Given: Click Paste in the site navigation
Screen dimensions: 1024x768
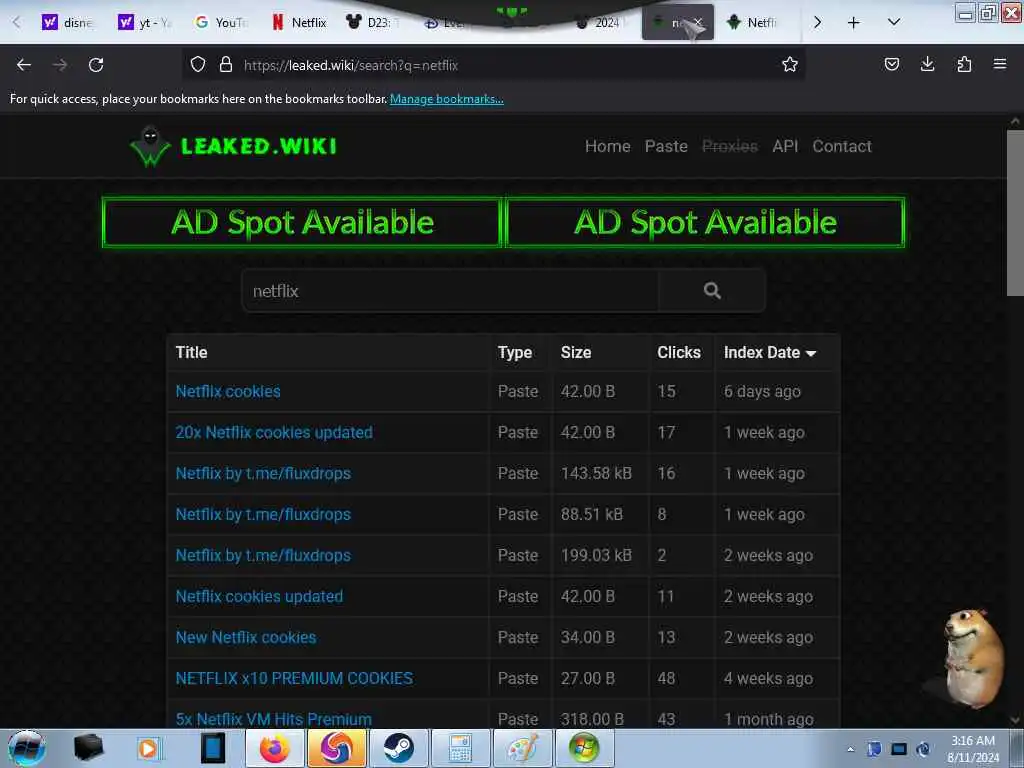Looking at the screenshot, I should [x=666, y=146].
